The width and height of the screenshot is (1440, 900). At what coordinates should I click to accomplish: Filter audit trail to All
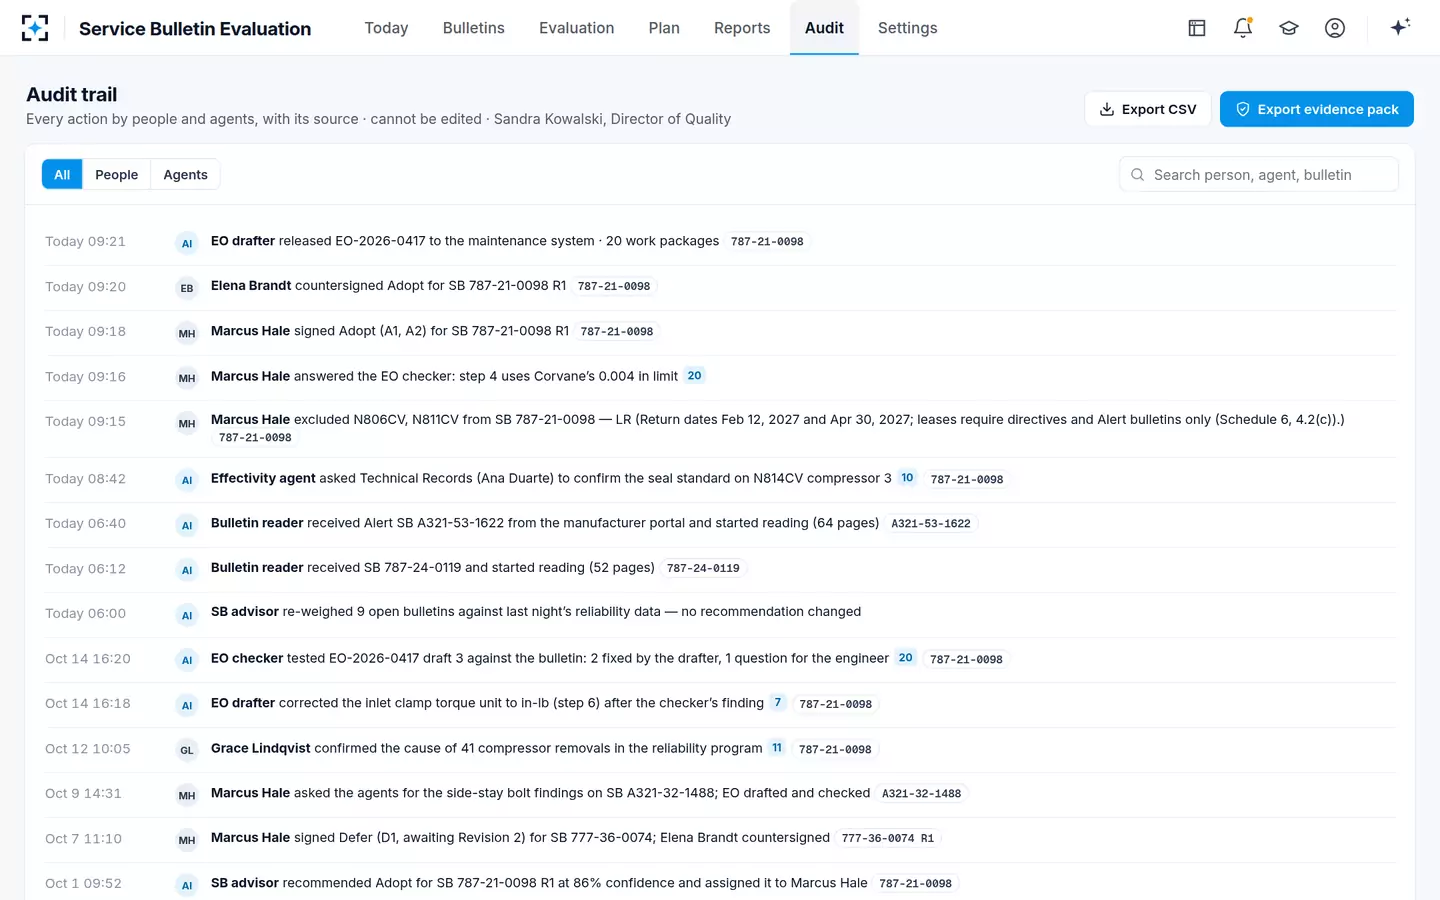tap(62, 174)
